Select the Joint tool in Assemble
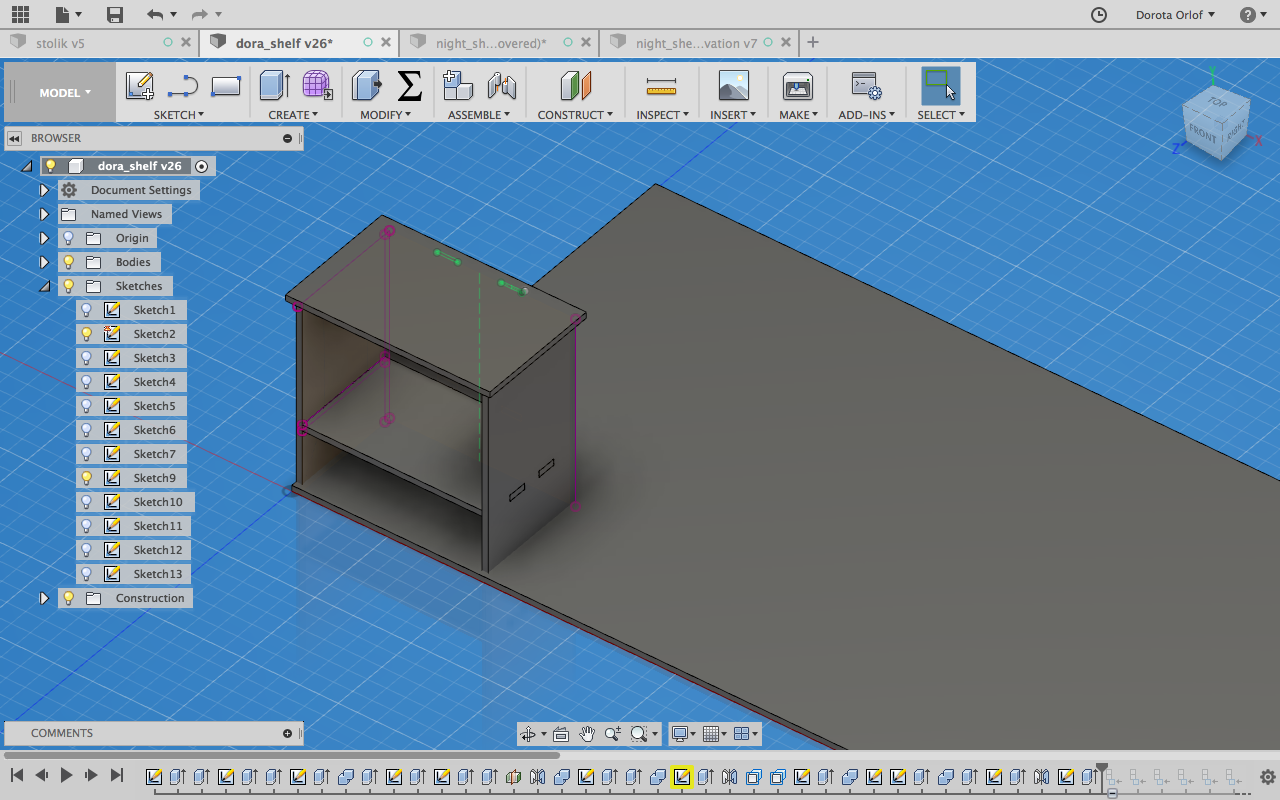This screenshot has width=1280, height=800. pyautogui.click(x=501, y=86)
